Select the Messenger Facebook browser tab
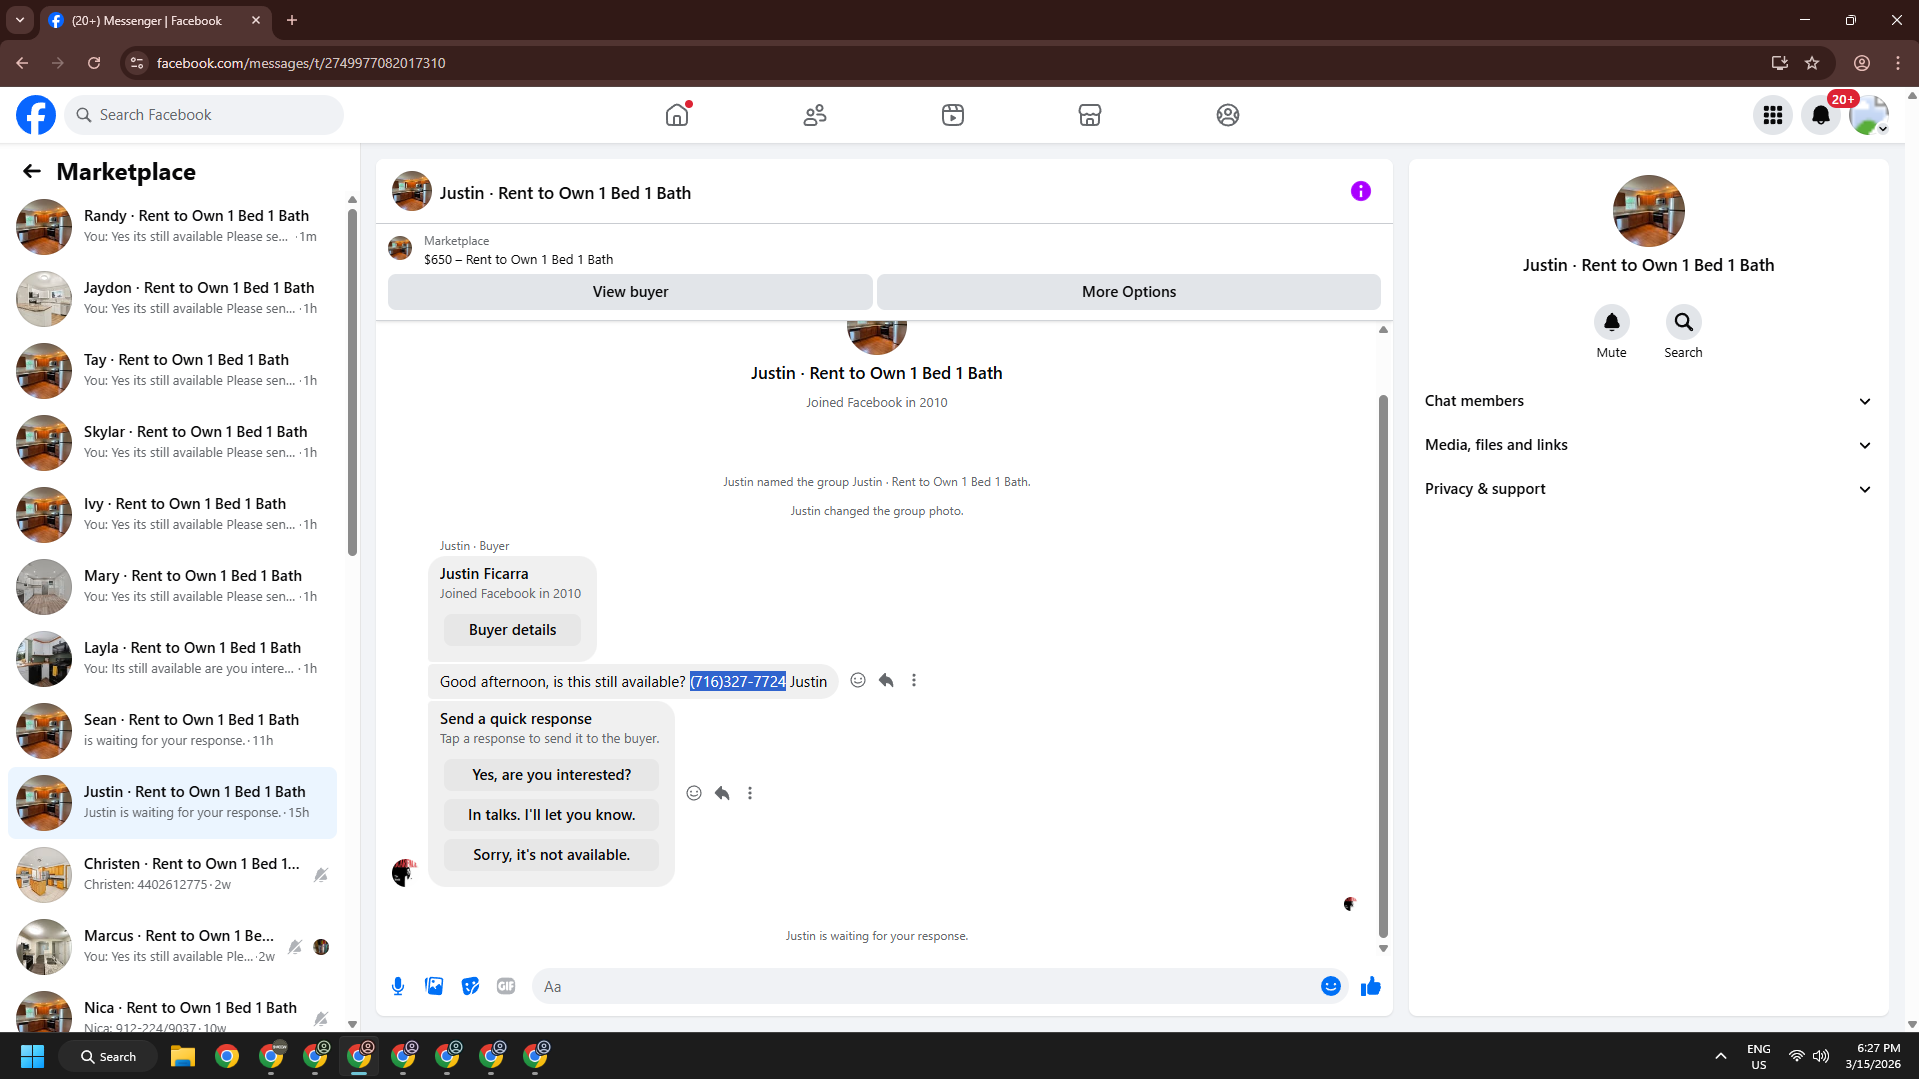Screen dimensions: 1919x1079 click(x=155, y=20)
